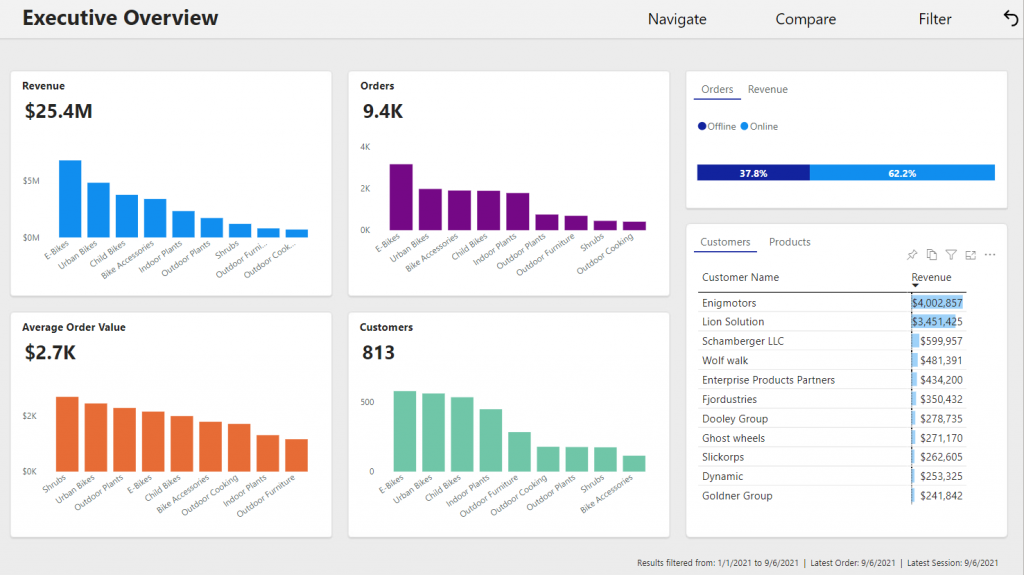Select the Customers tab in table panel
This screenshot has width=1024, height=575.
tap(725, 242)
